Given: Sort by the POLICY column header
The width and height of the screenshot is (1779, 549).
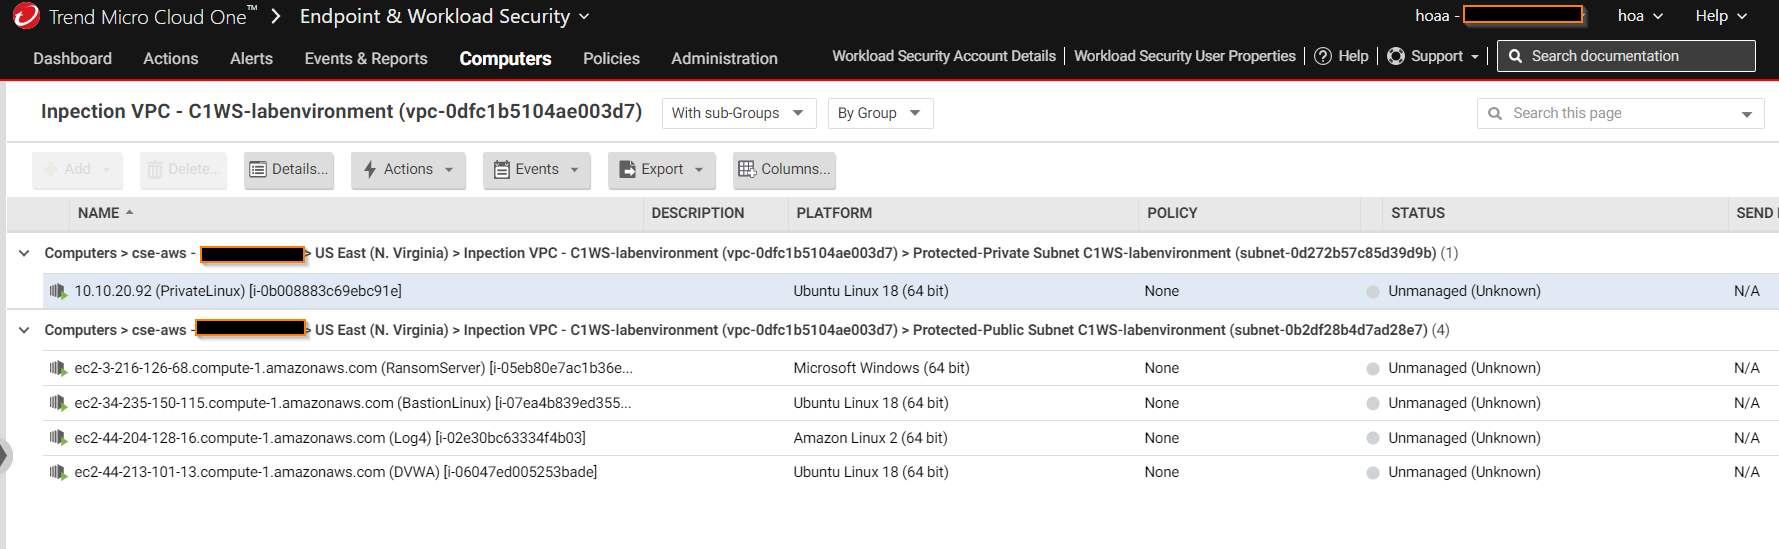Looking at the screenshot, I should click(x=1172, y=213).
